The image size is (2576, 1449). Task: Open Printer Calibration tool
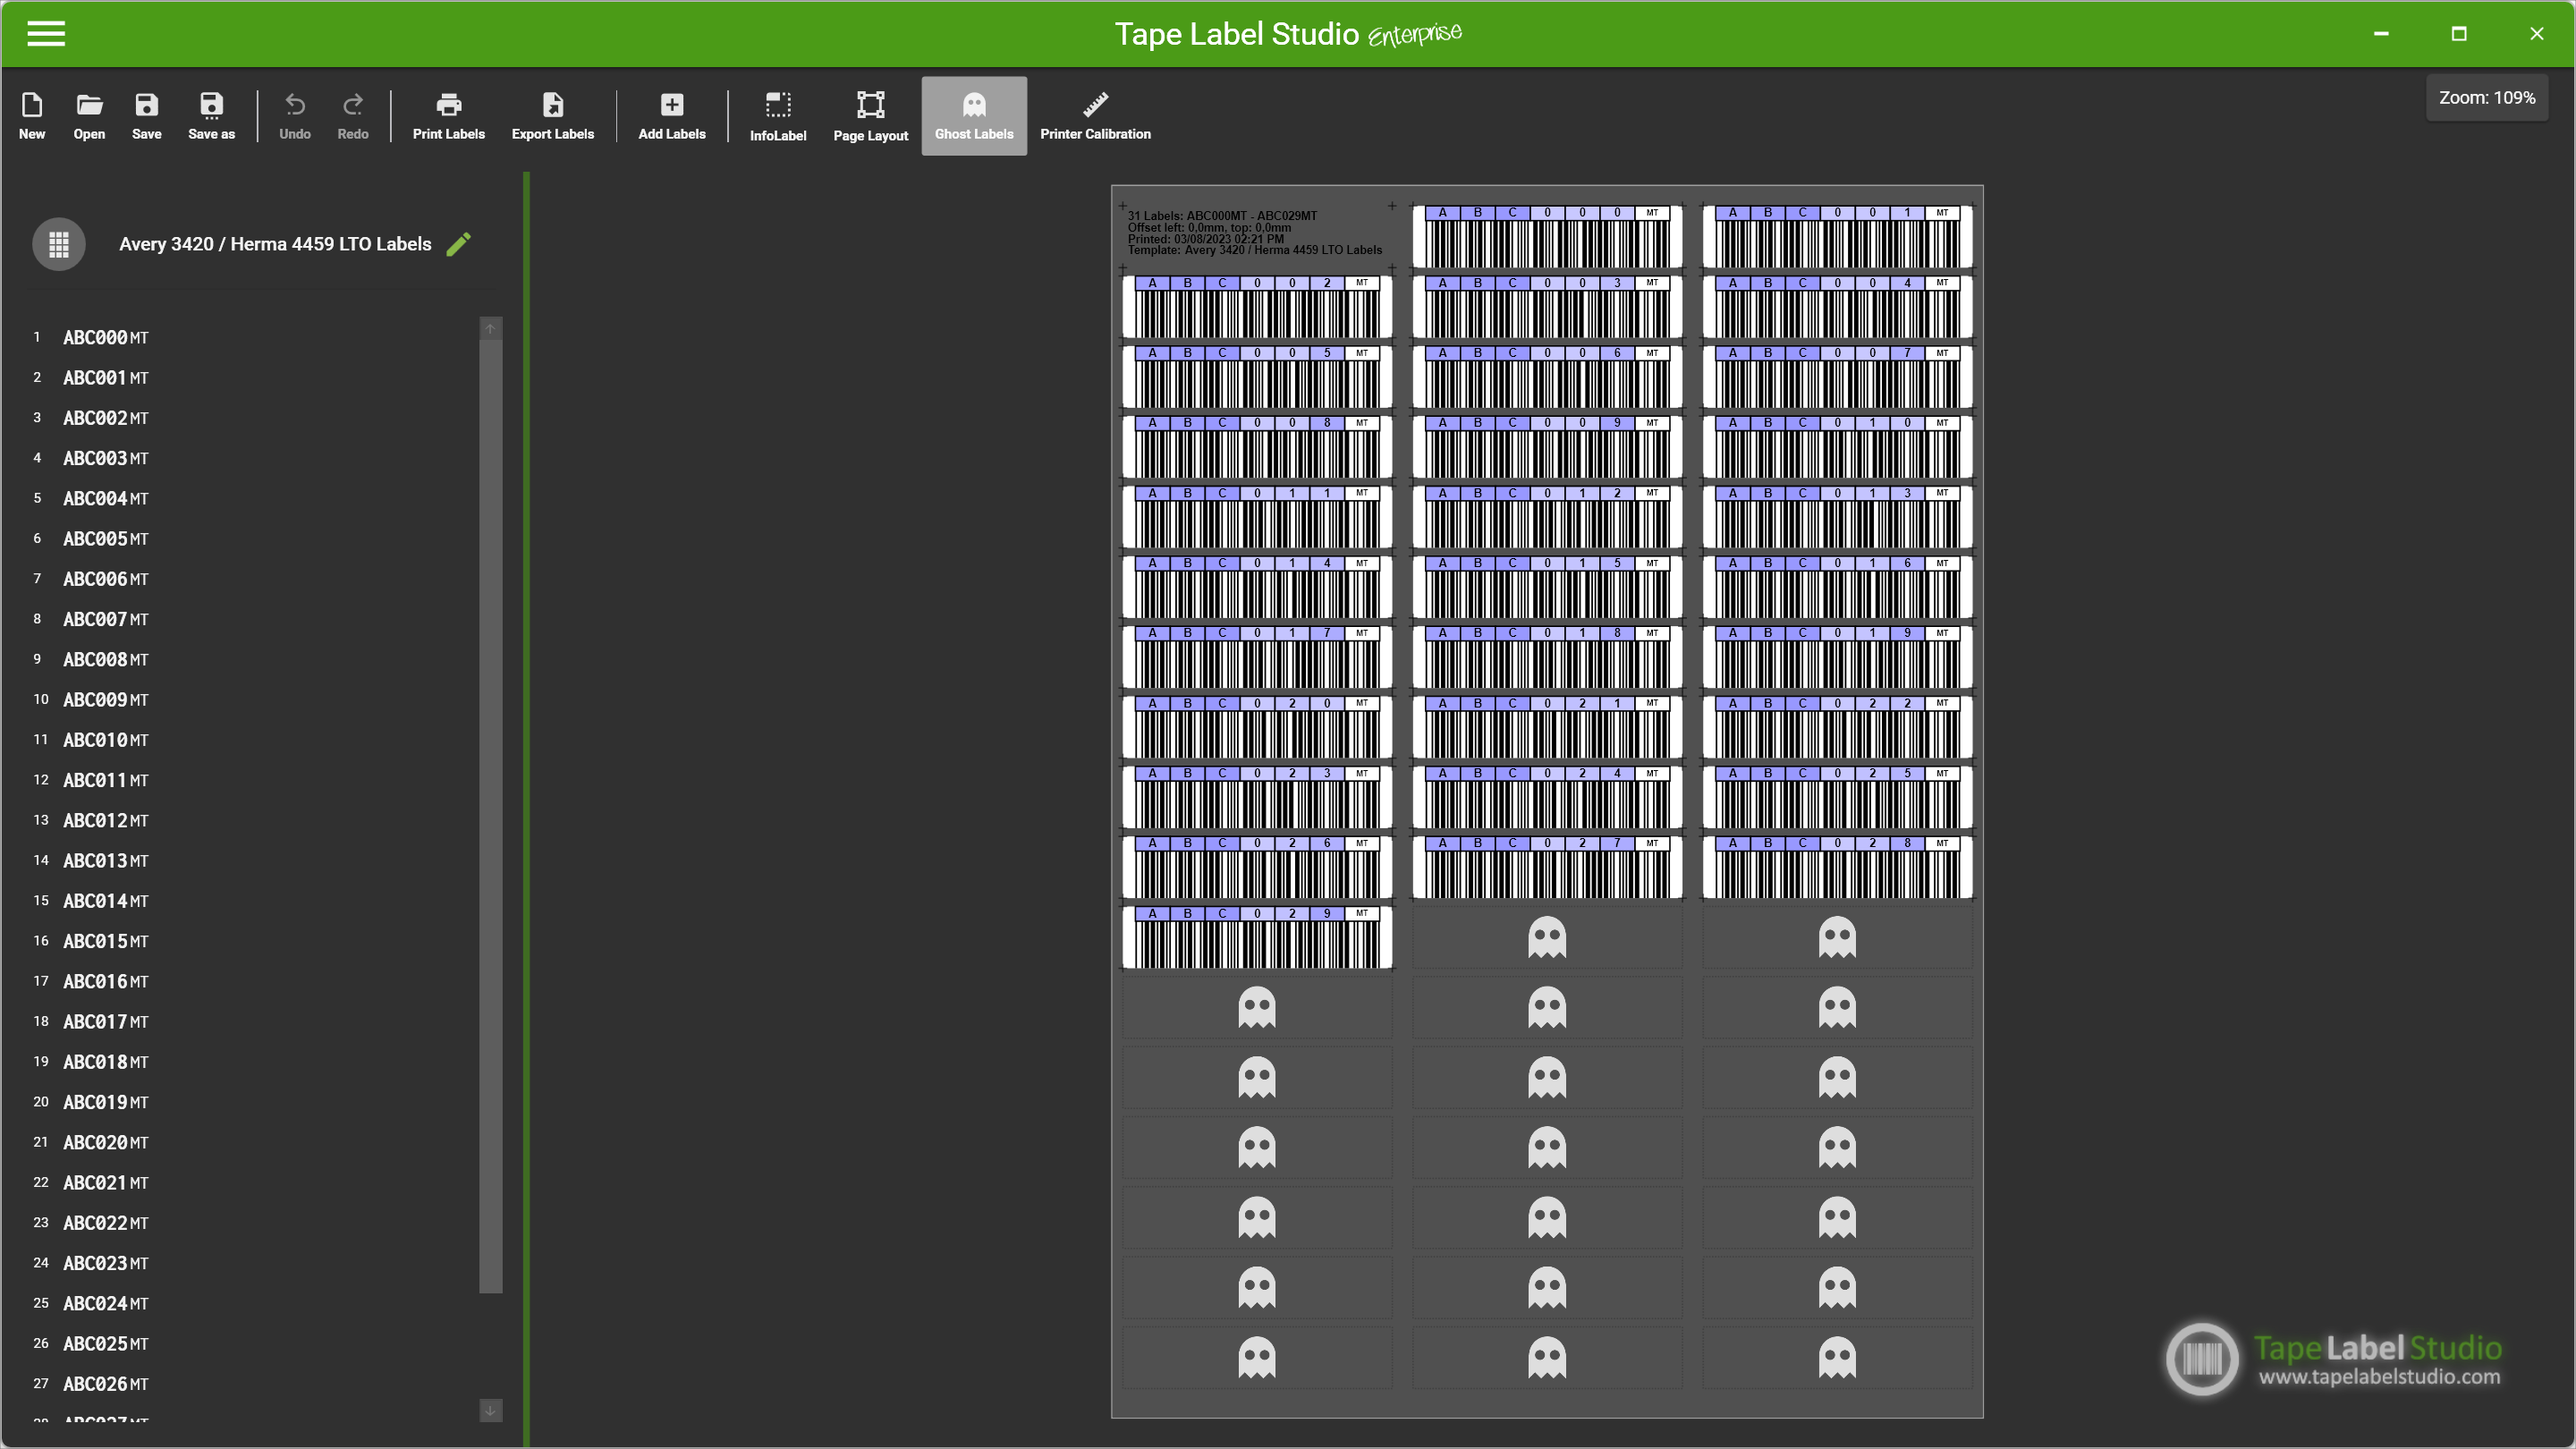tap(1095, 116)
